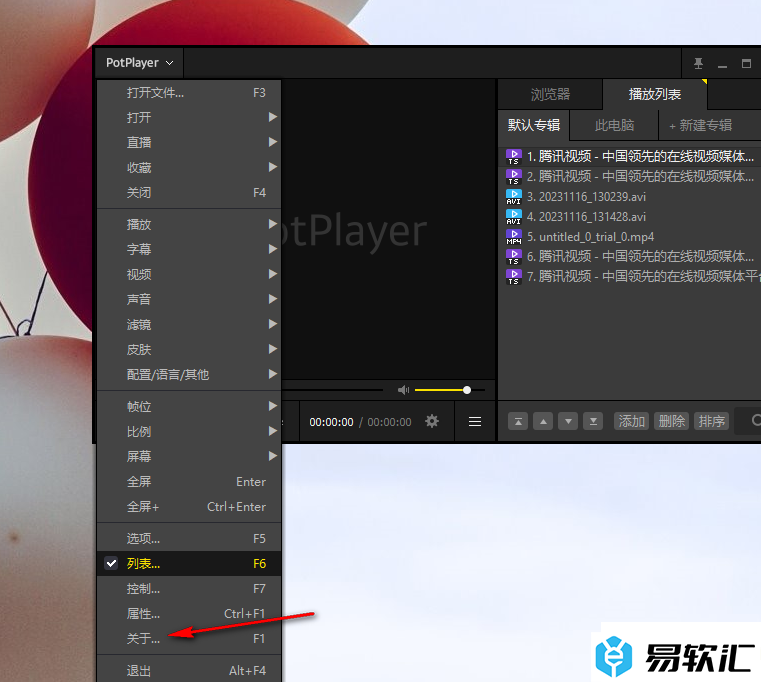Choose 全屏 Enter from the menu
Screen dimensions: 761x682
pyautogui.click(x=189, y=482)
